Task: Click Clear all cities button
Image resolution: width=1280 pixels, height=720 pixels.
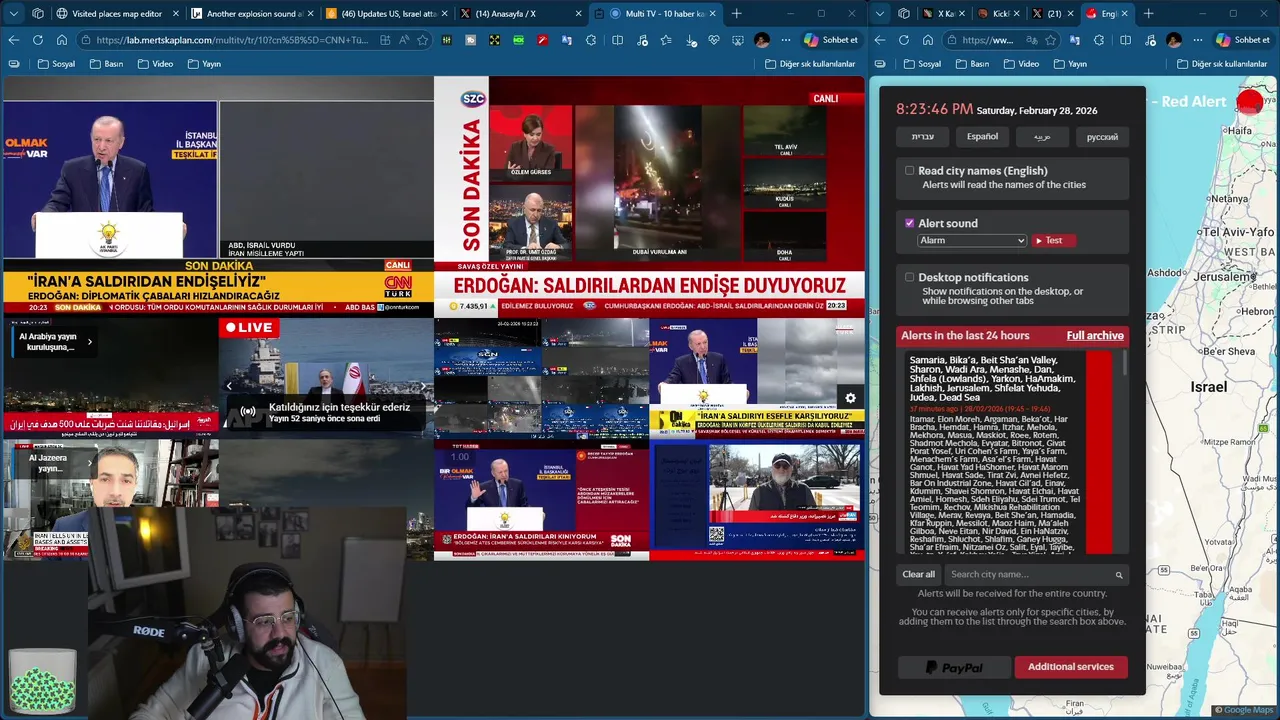Action: coord(919,574)
